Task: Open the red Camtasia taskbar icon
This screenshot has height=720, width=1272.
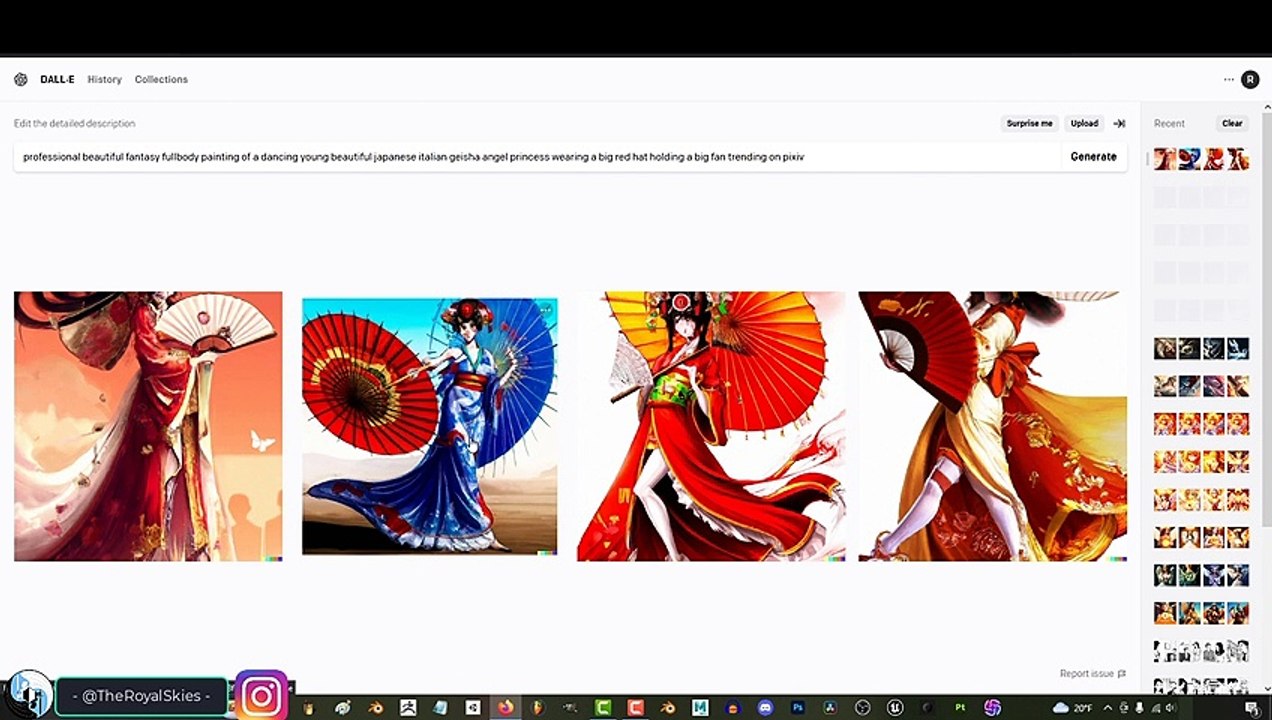Action: pos(635,708)
